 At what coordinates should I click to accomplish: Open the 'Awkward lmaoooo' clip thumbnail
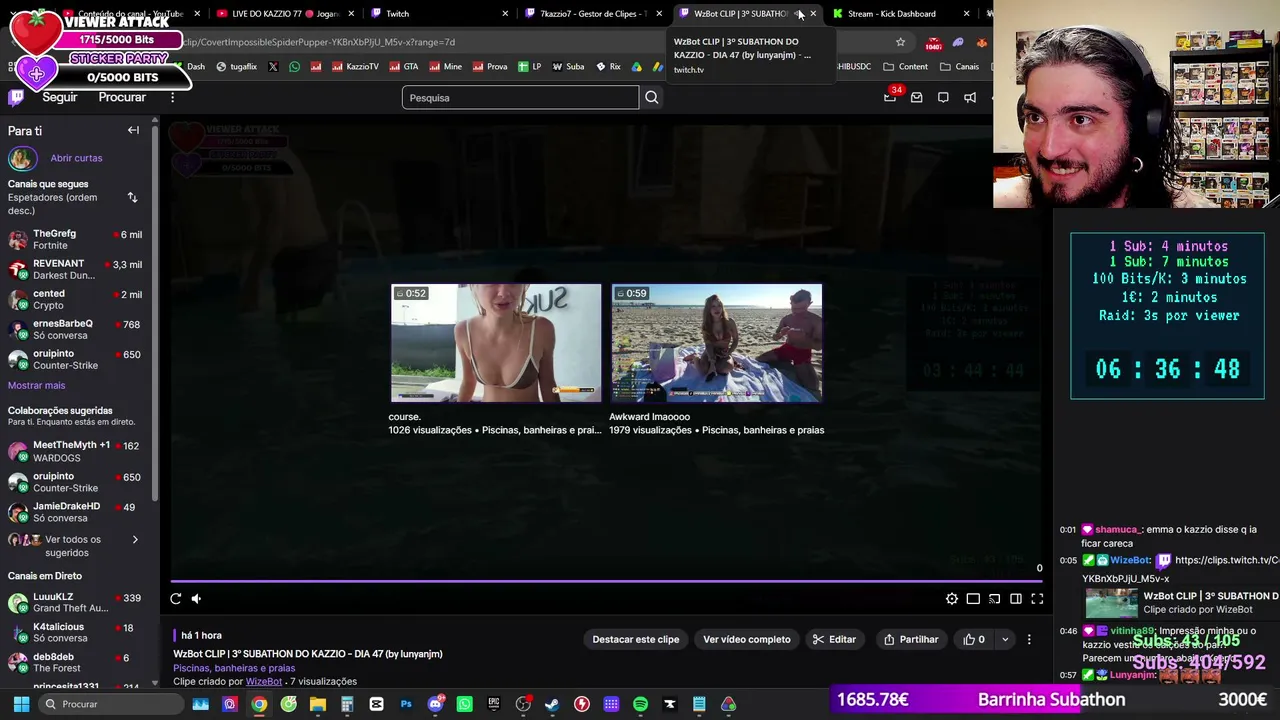[717, 343]
